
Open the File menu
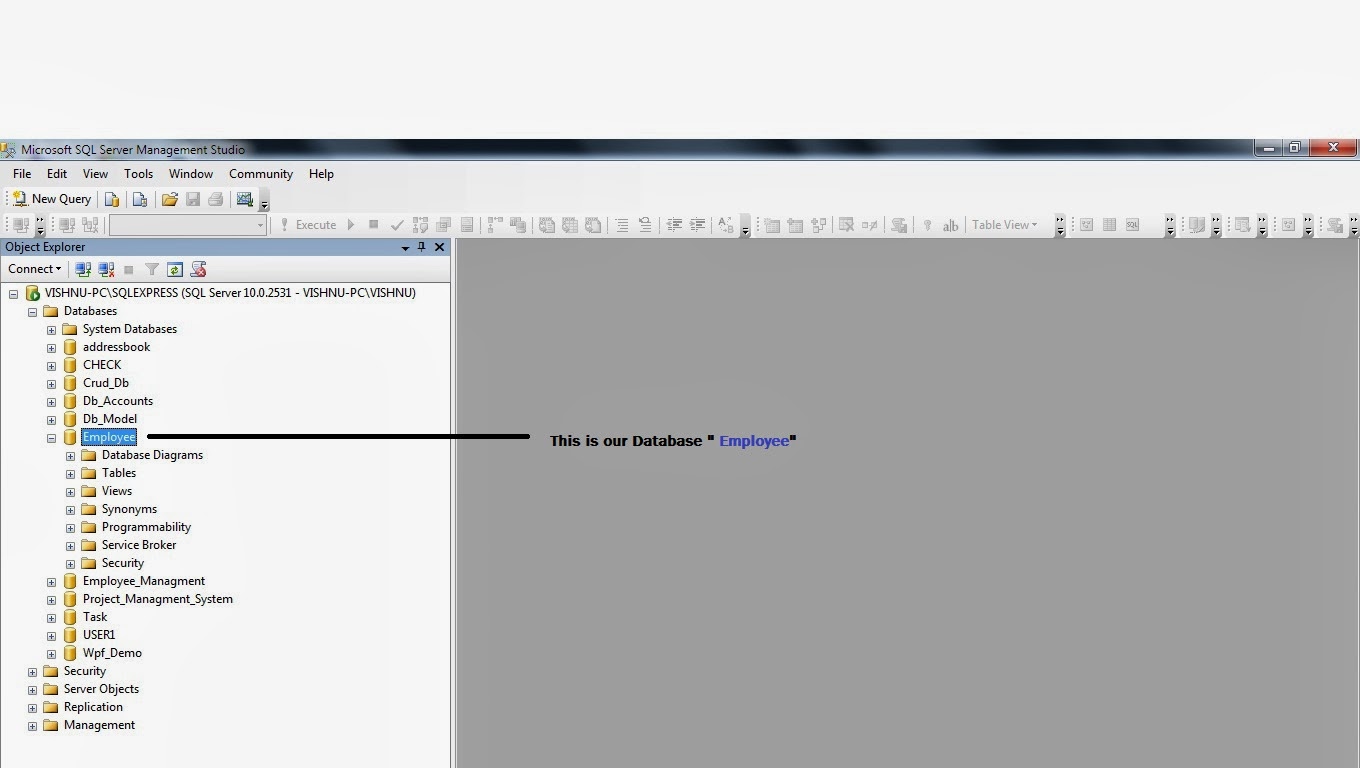pyautogui.click(x=22, y=174)
